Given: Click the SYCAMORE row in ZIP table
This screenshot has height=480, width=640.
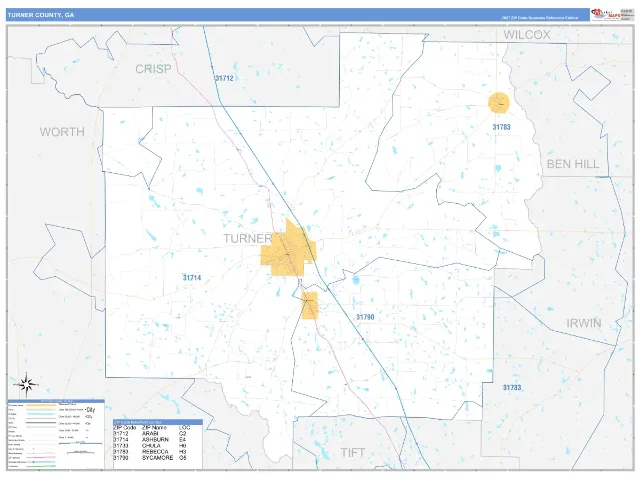Looking at the screenshot, I should tap(151, 458).
